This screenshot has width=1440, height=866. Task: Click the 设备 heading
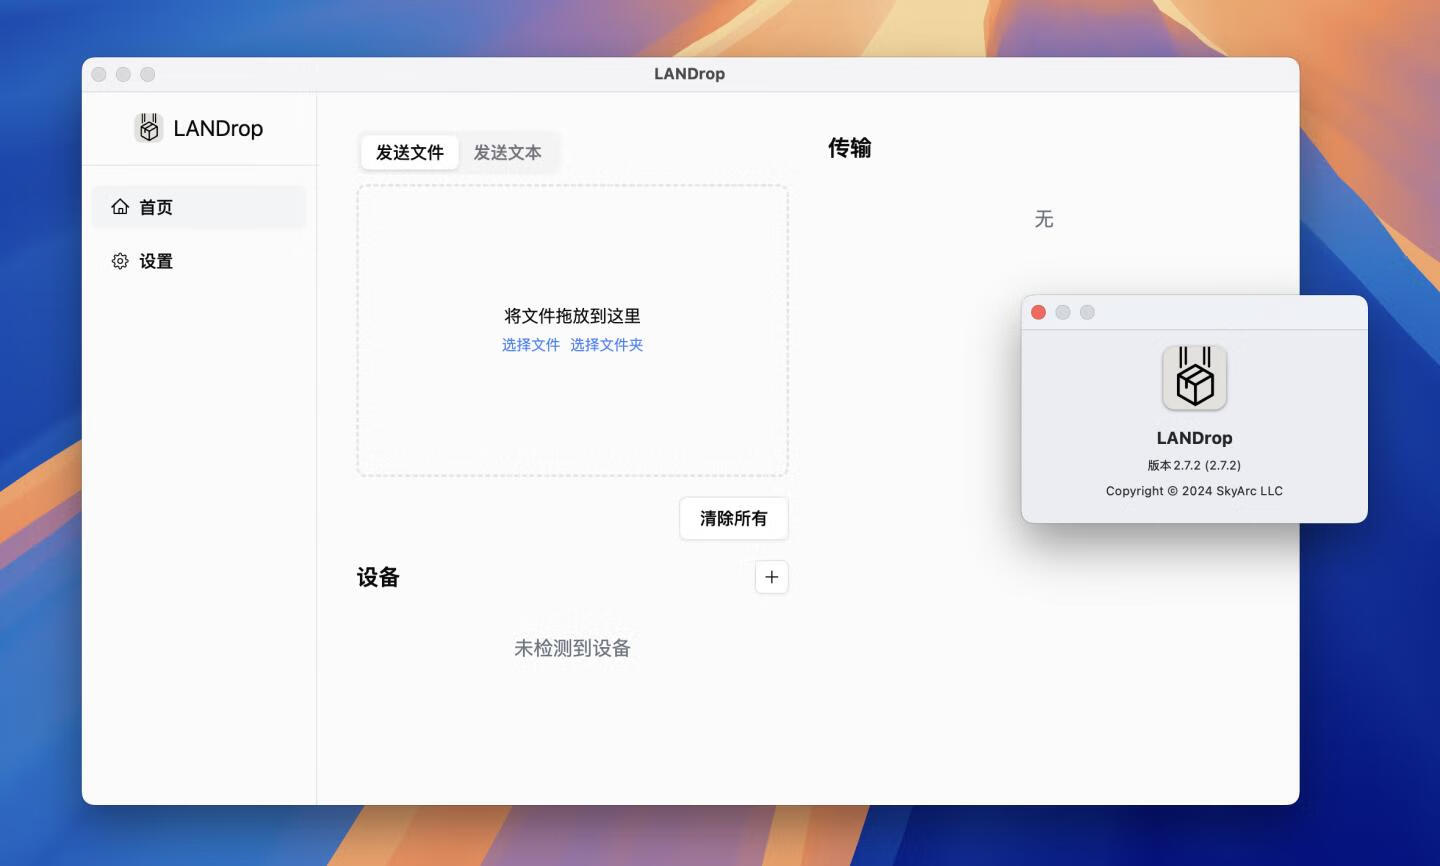(x=378, y=577)
